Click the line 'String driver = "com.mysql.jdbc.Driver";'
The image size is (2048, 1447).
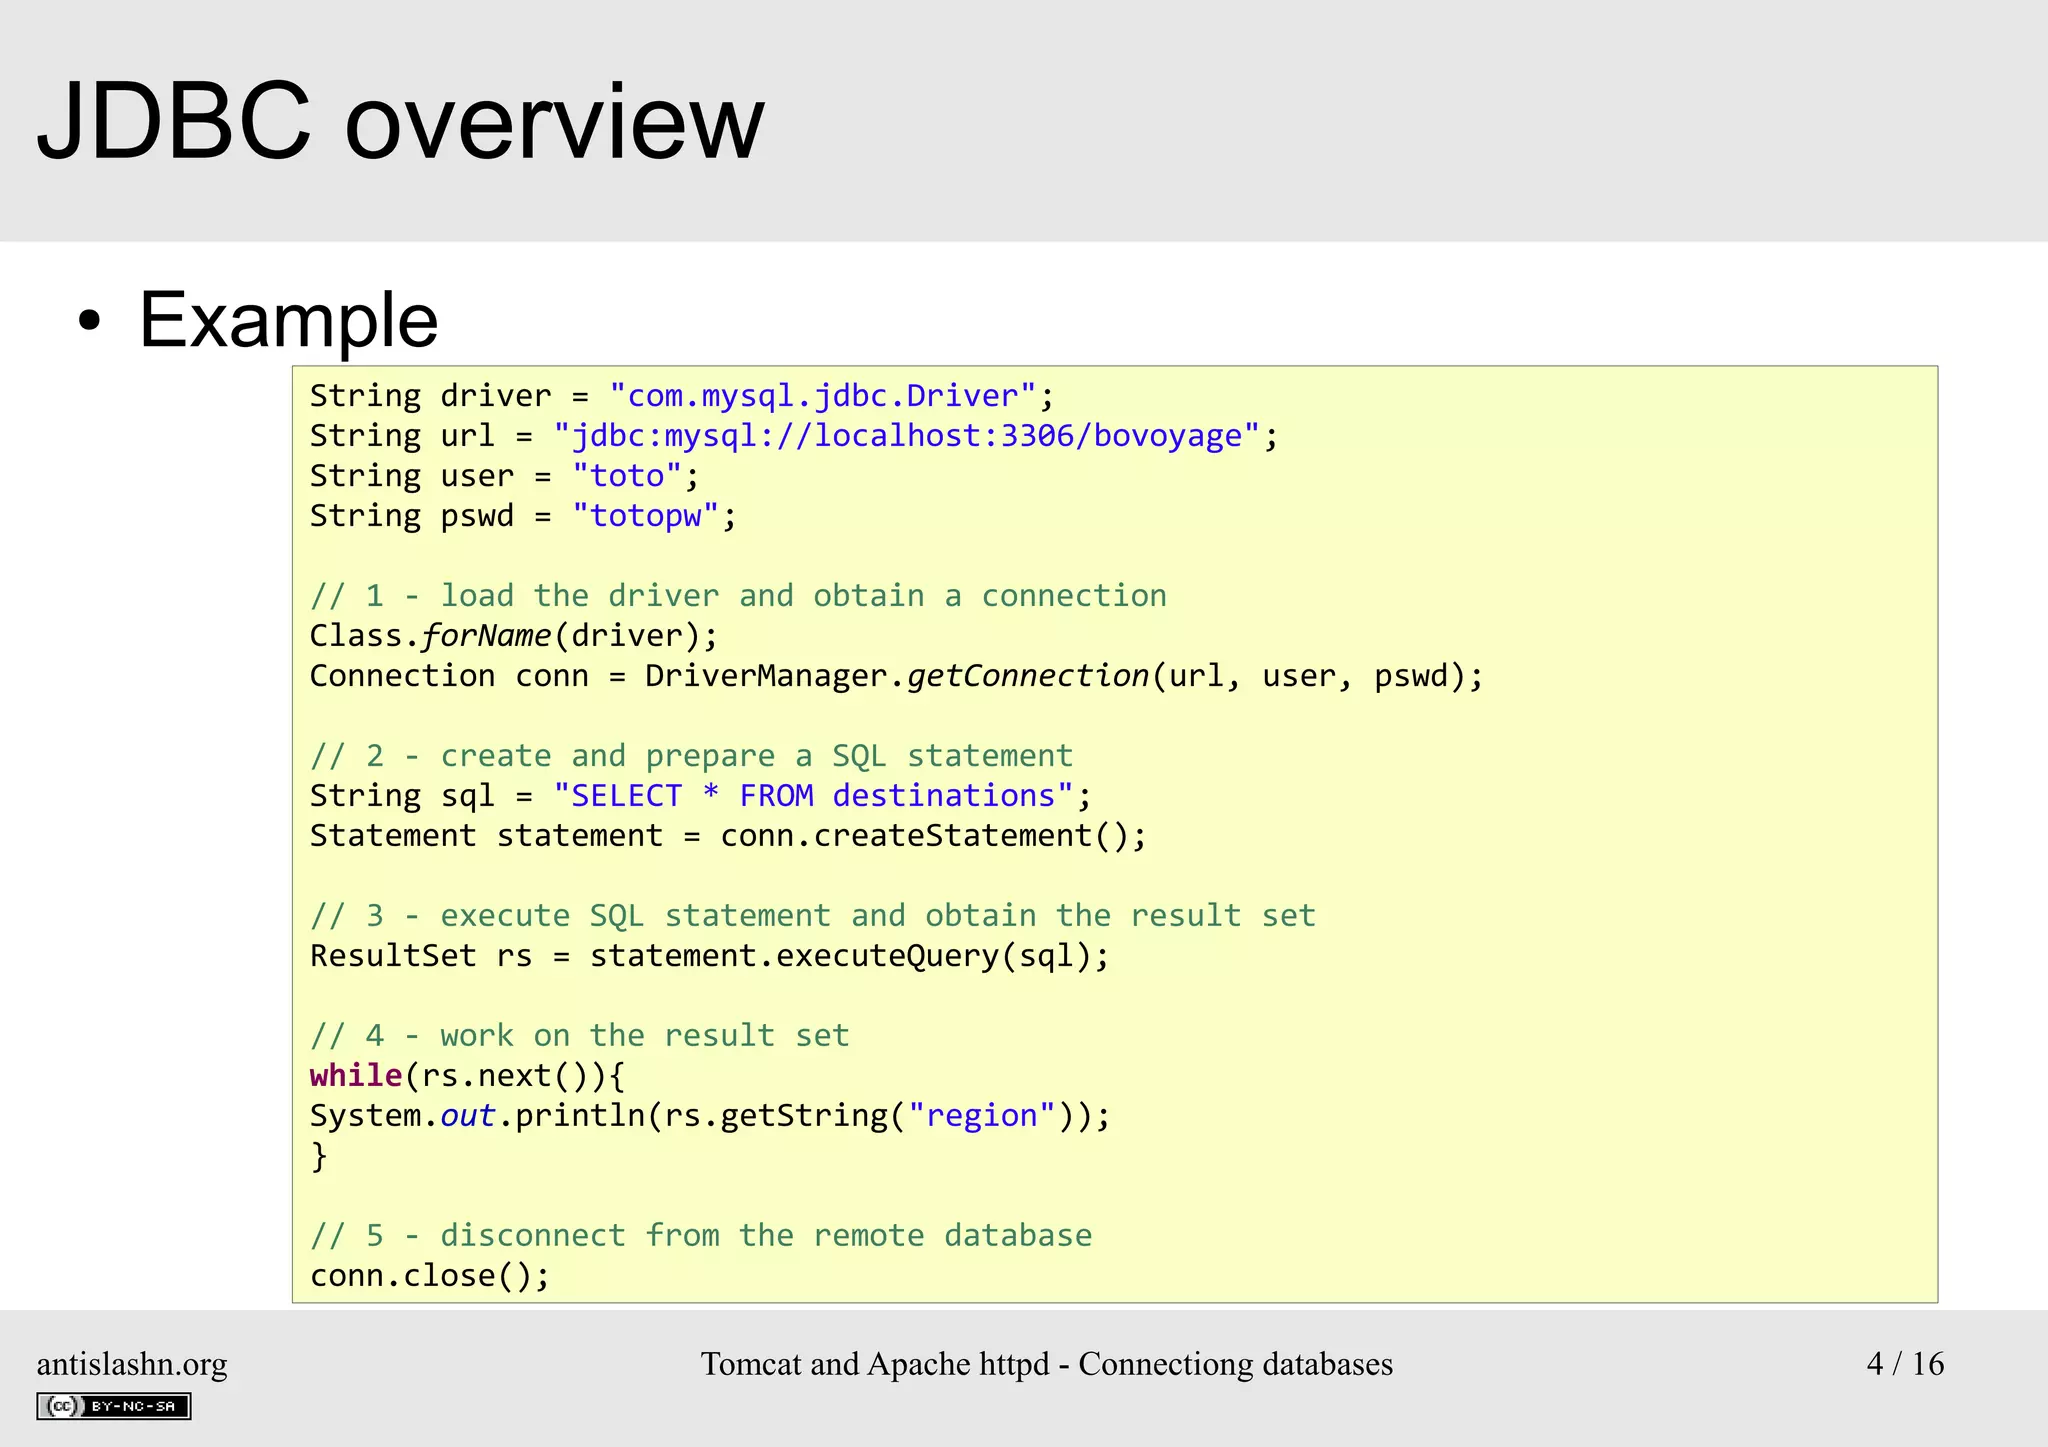pyautogui.click(x=682, y=396)
